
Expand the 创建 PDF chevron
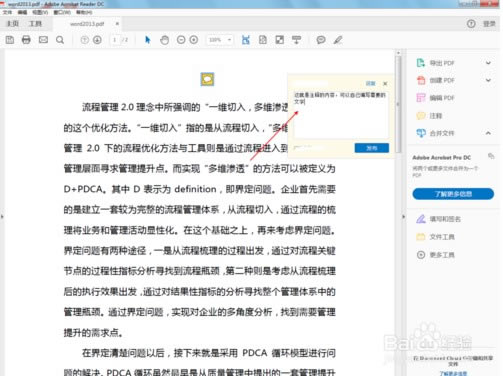point(488,80)
